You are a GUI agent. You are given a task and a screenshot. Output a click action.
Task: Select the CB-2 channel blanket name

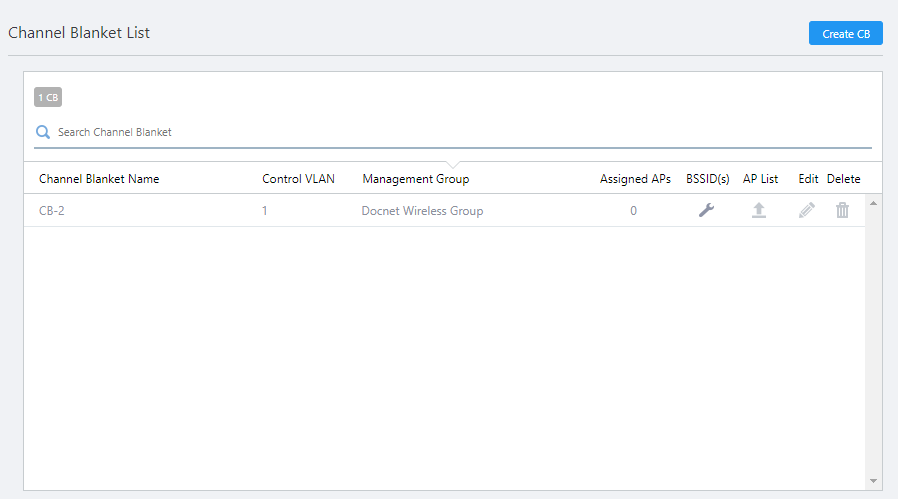coord(52,211)
